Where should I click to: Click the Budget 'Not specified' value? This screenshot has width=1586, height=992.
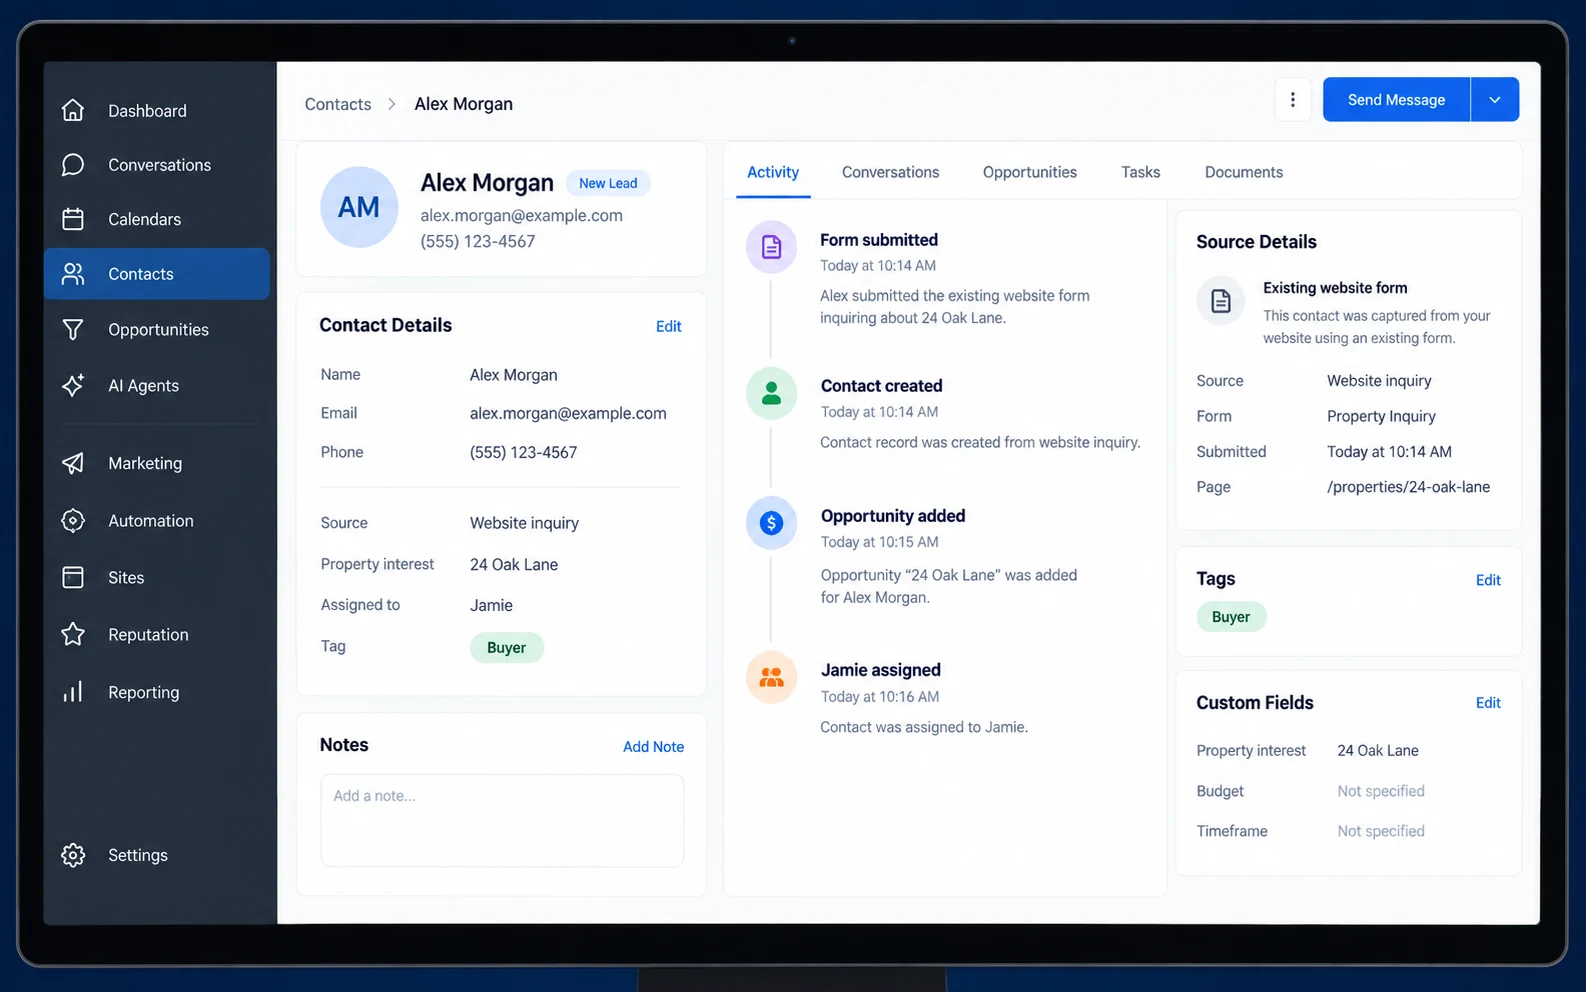pyautogui.click(x=1381, y=791)
